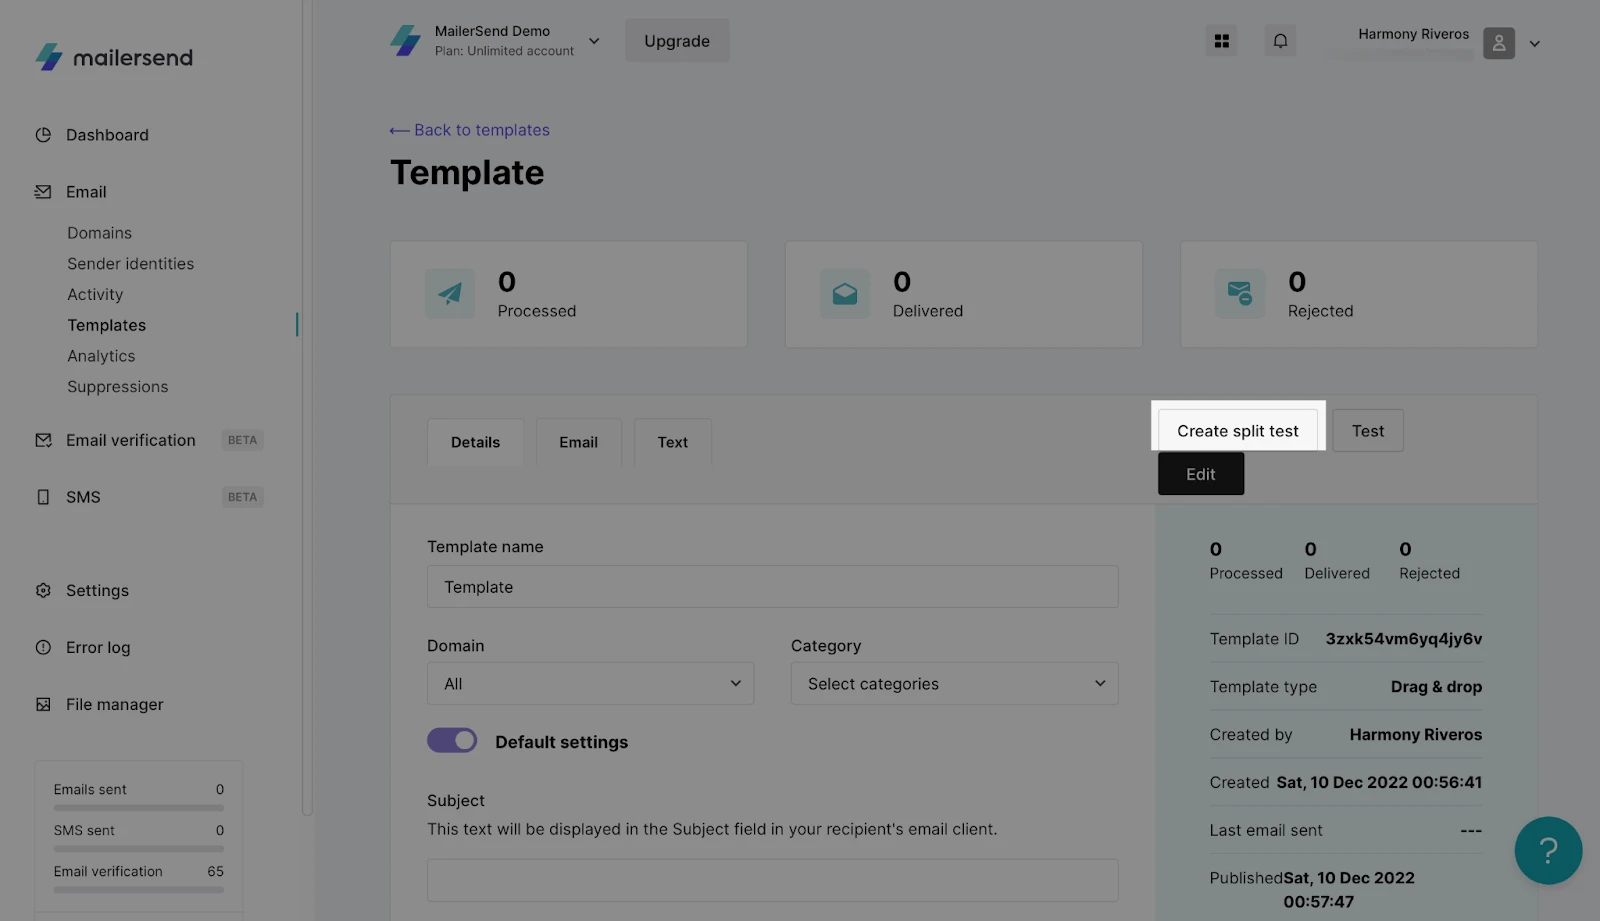
Task: Click the user avatar icon
Action: [x=1498, y=43]
